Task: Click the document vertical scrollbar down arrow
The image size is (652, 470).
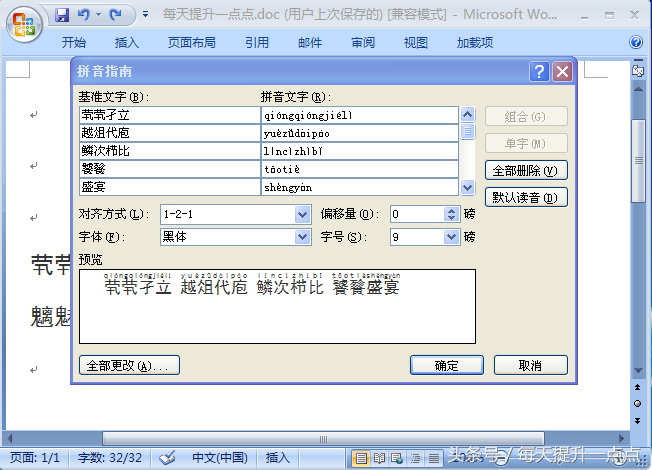Action: click(638, 370)
